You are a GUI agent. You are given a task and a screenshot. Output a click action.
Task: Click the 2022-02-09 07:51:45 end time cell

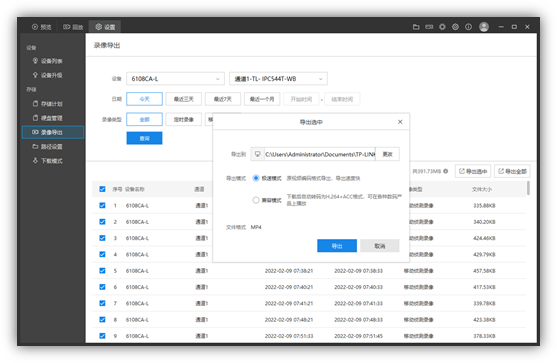point(358,336)
